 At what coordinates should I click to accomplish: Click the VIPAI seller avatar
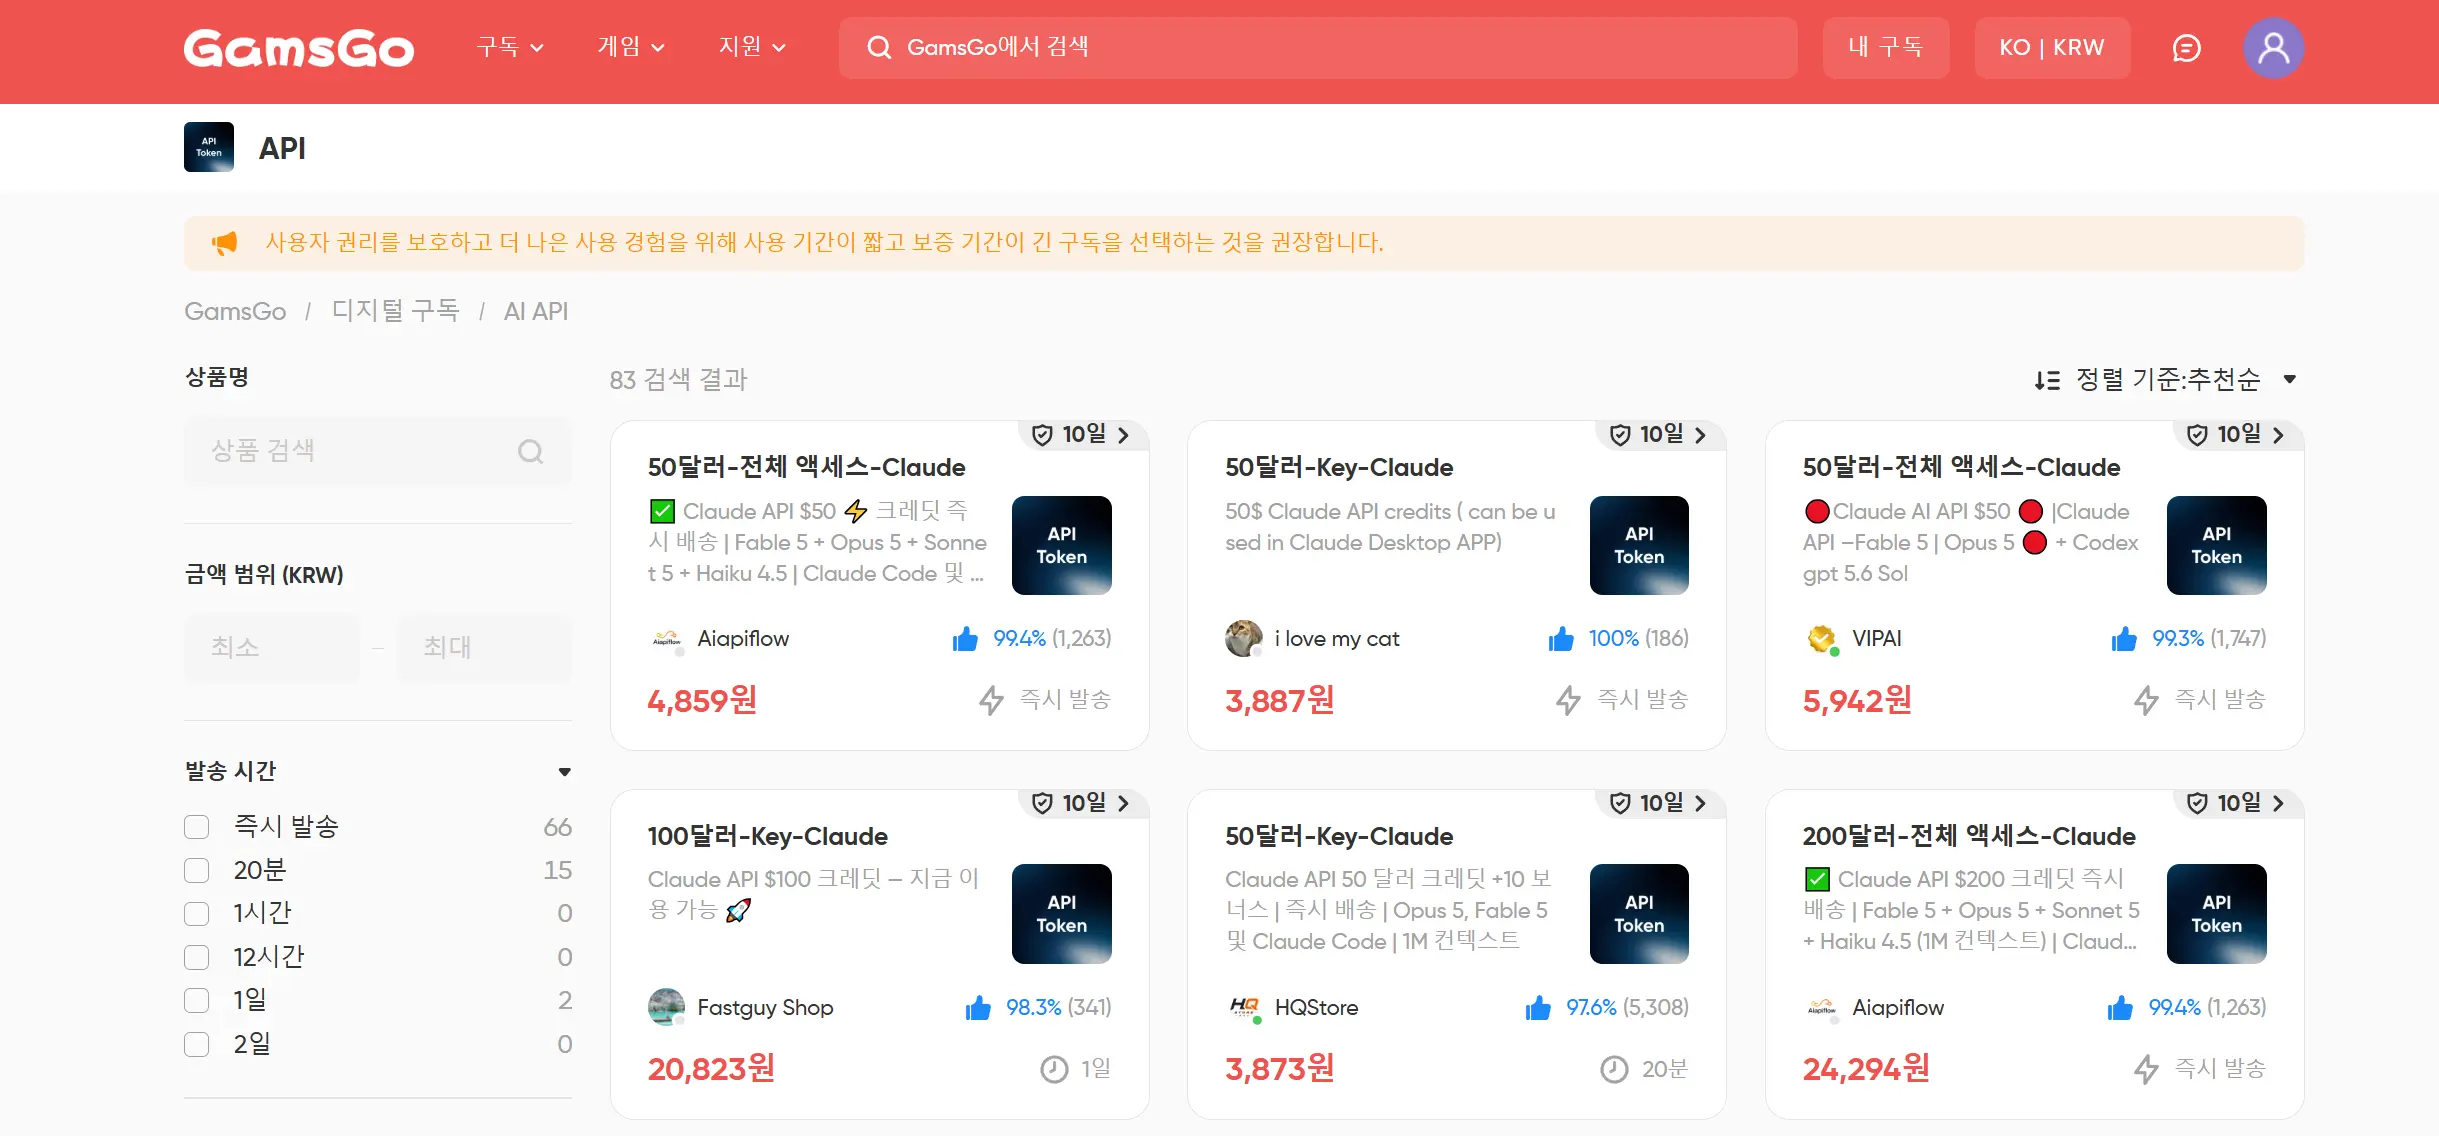[1822, 638]
